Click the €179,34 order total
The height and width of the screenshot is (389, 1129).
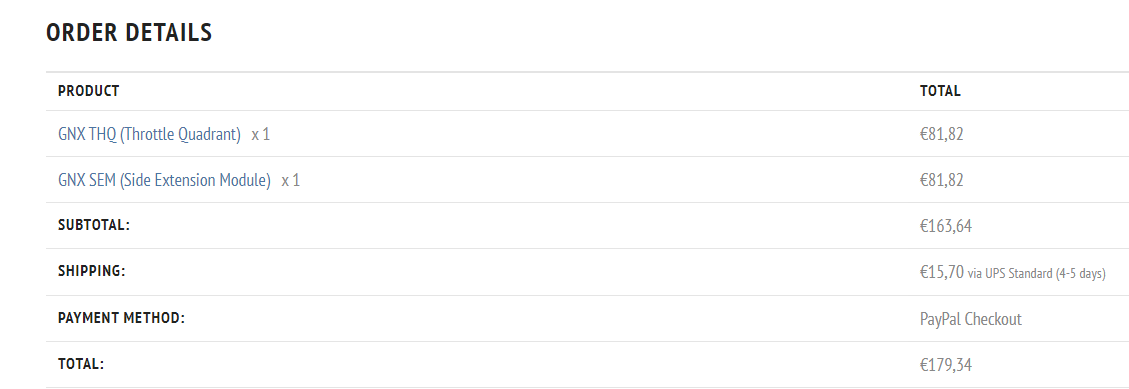click(946, 365)
